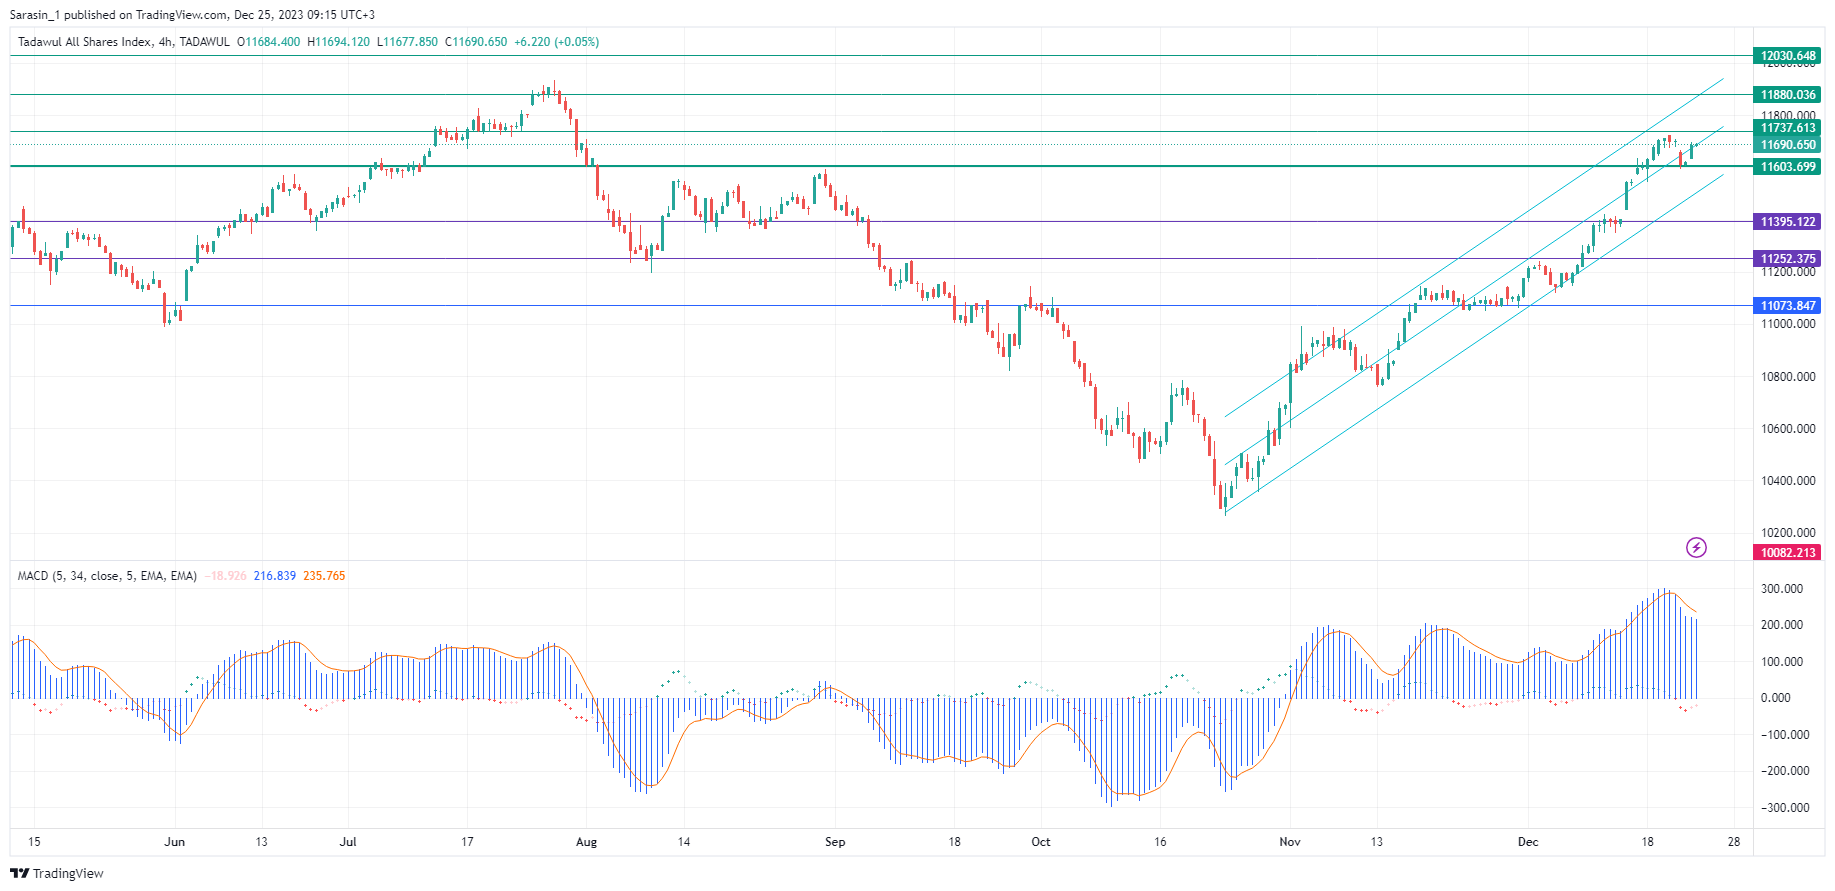The image size is (1835, 891).
Task: Select the 11880.036 price label
Action: 1788,95
